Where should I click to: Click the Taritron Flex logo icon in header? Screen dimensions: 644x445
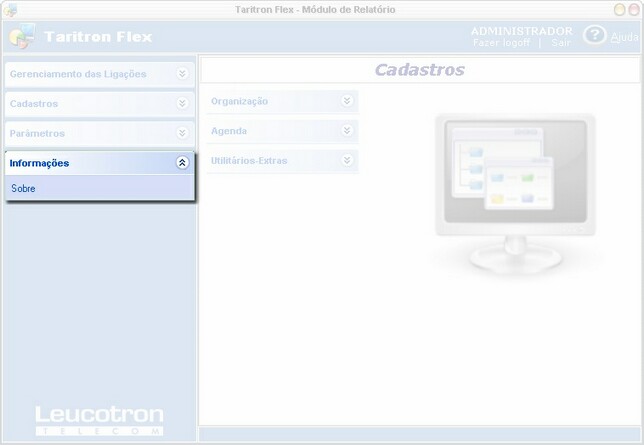[22, 36]
